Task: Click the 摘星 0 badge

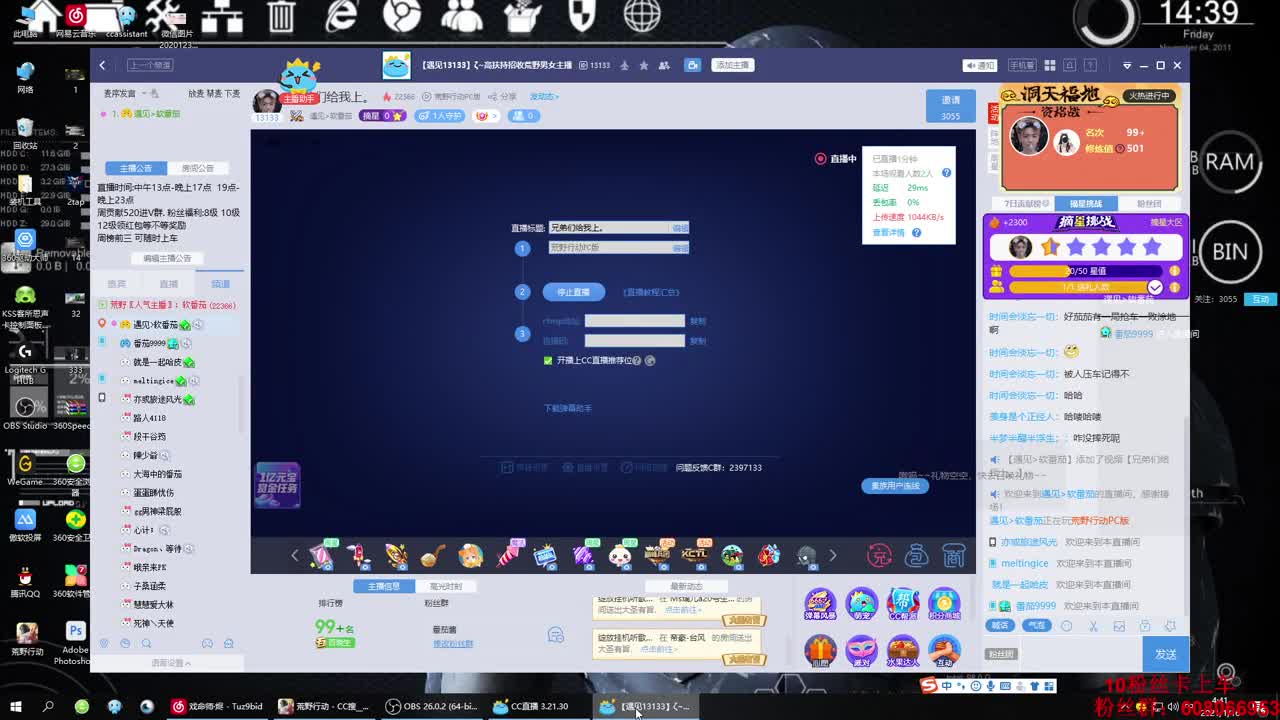Action: point(383,116)
